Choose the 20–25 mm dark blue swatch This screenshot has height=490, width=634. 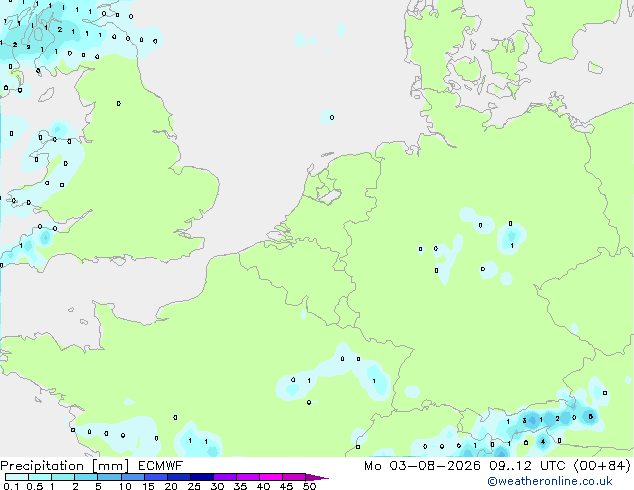[178, 477]
